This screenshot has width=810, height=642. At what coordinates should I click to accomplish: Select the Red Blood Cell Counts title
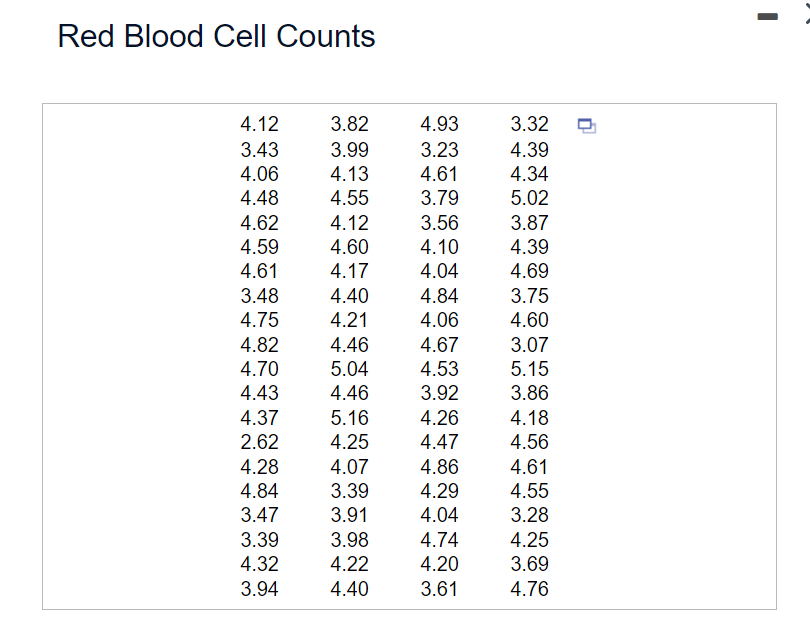tap(216, 36)
